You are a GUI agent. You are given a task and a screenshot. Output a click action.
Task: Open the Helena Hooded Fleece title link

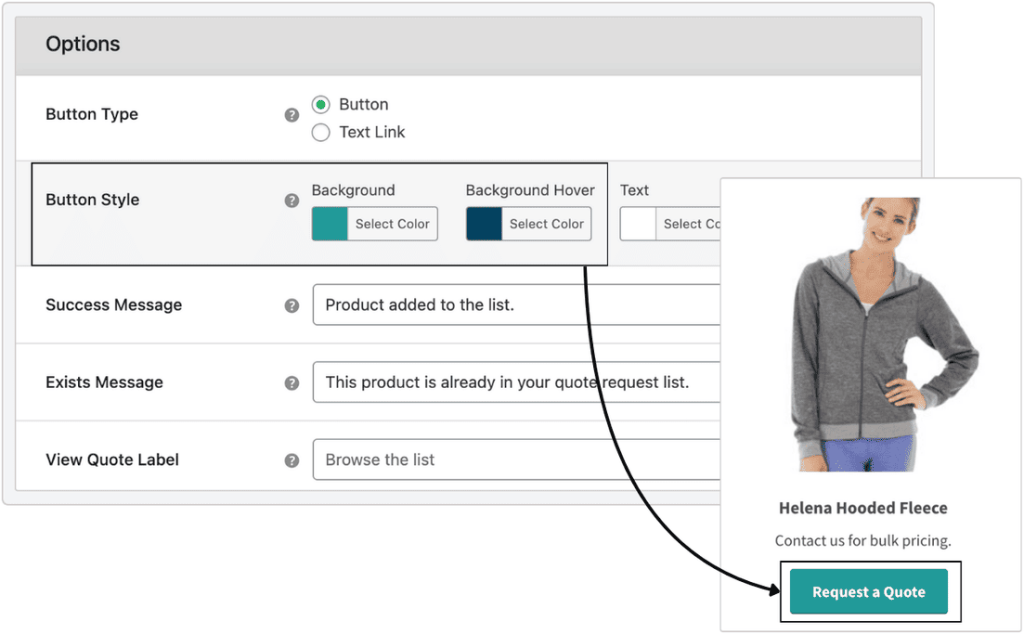point(863,508)
